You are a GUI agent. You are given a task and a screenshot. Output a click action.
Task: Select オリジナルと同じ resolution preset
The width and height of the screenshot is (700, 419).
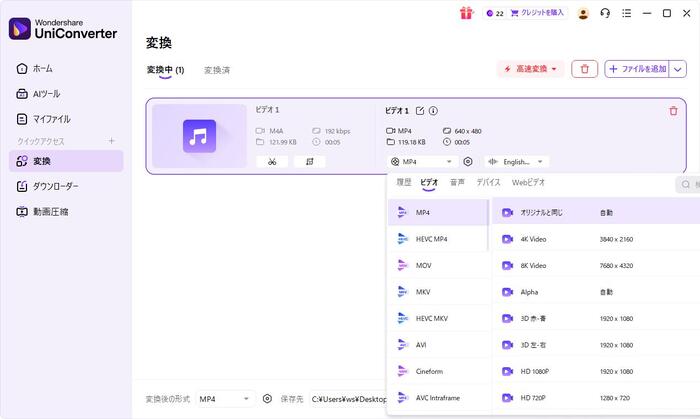coord(596,212)
